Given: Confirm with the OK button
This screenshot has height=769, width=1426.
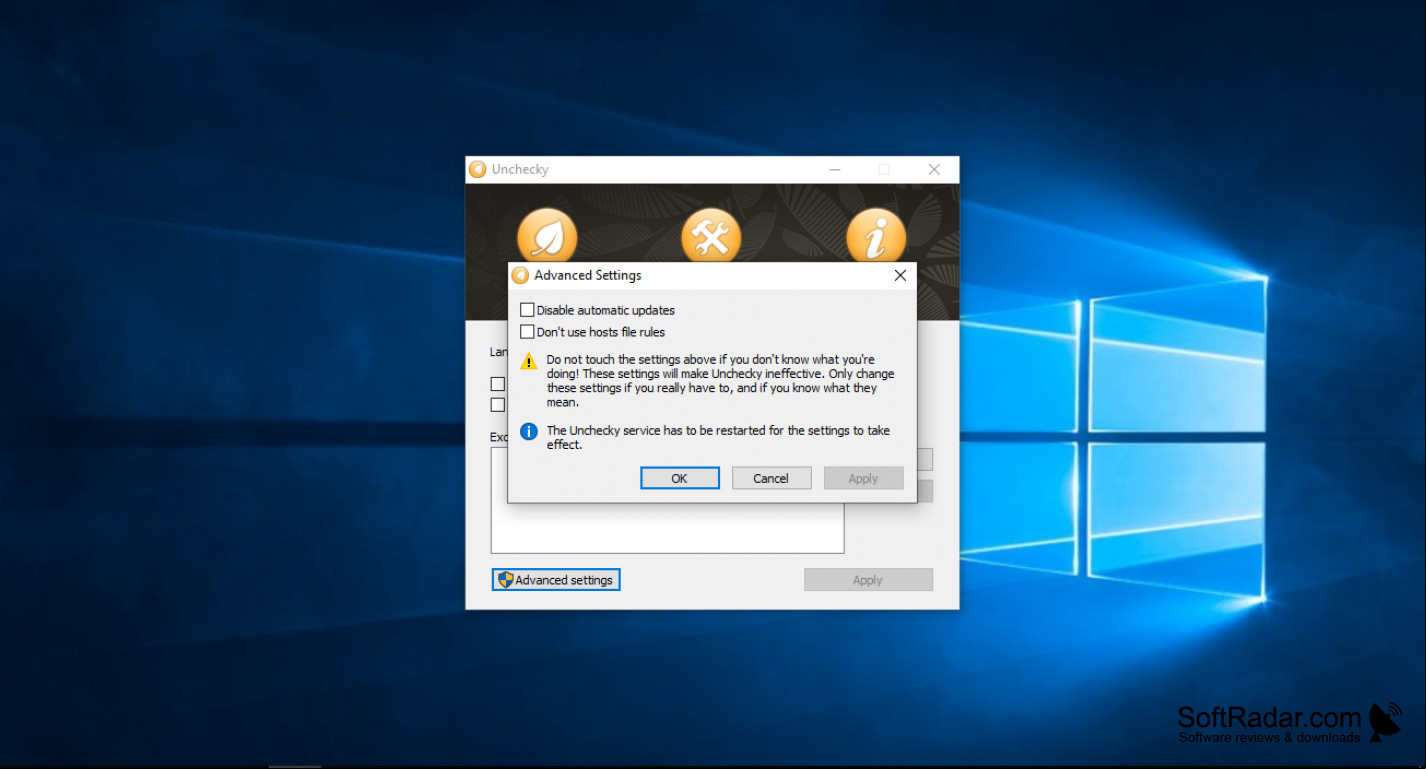Looking at the screenshot, I should pos(680,478).
